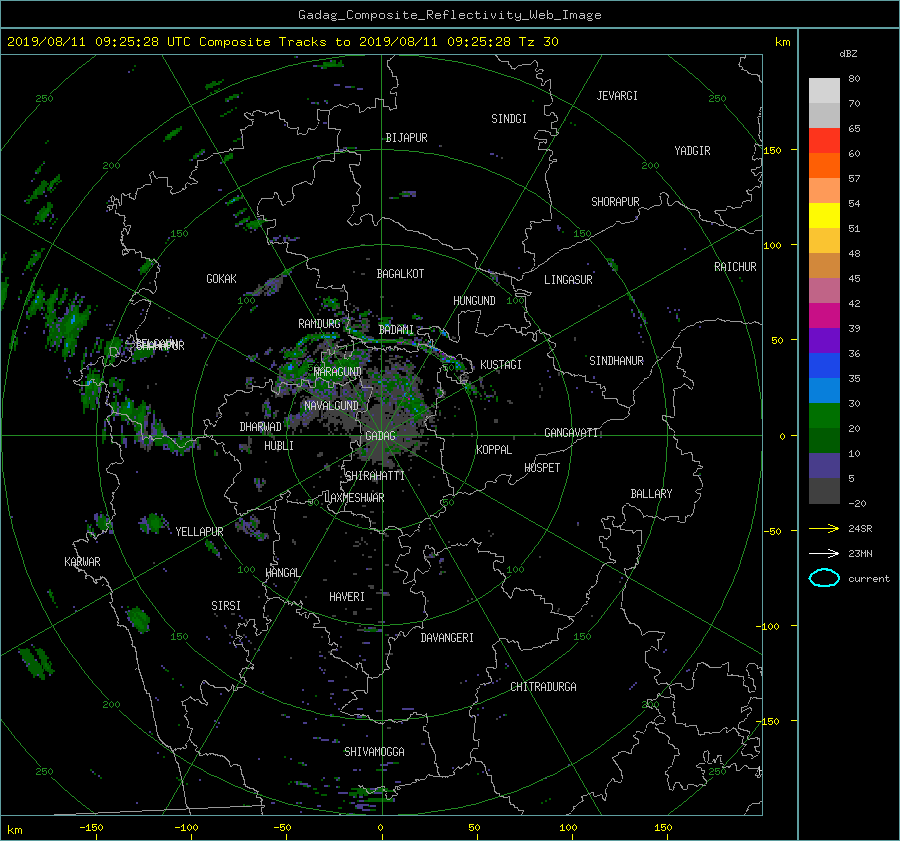Click the RAMDURG city label
900x841 pixels.
(x=319, y=324)
